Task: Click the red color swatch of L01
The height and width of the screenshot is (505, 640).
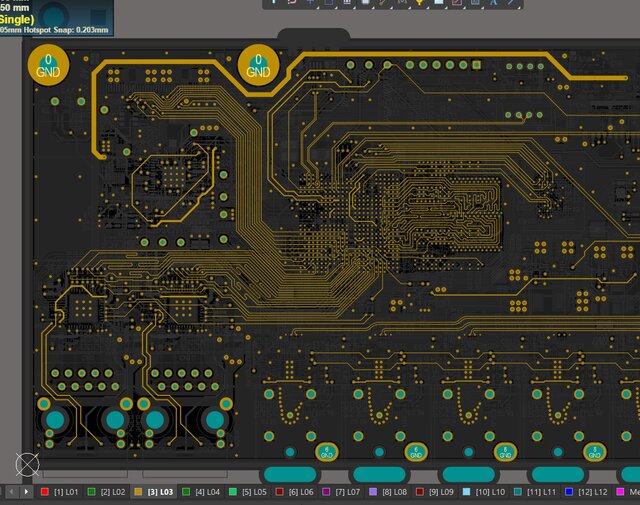Action: click(x=45, y=492)
